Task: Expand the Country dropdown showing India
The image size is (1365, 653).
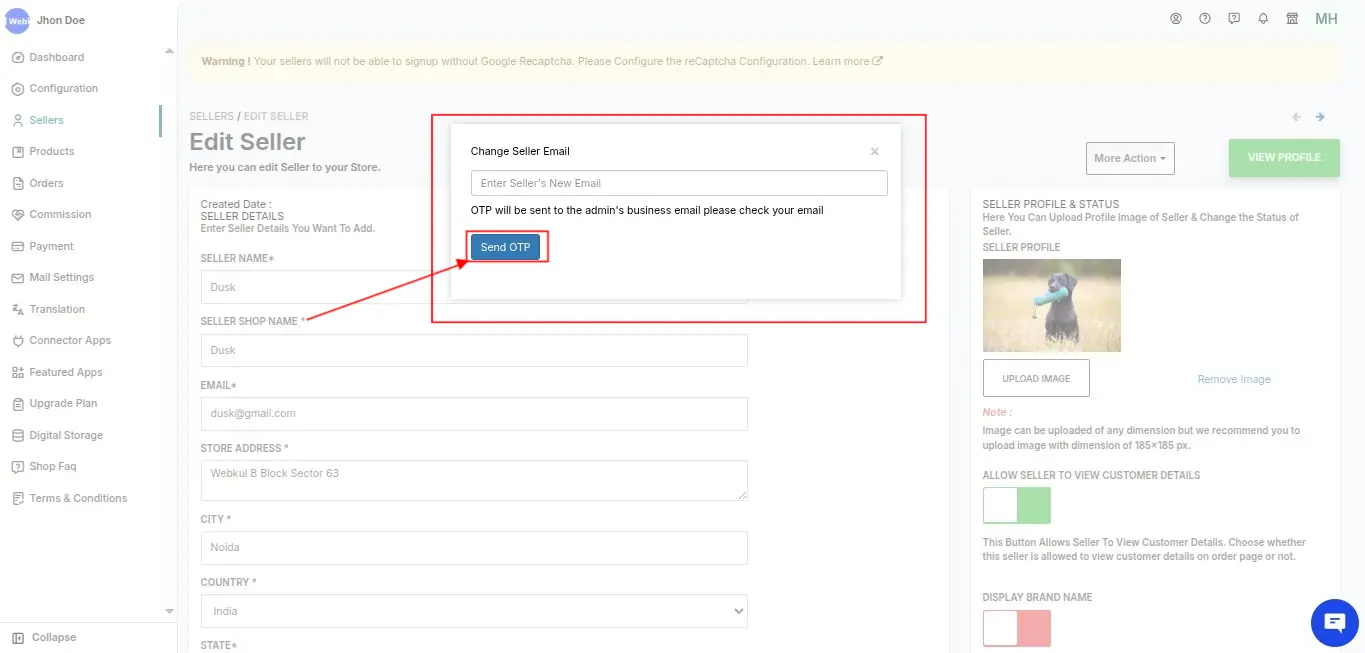Action: pos(474,611)
